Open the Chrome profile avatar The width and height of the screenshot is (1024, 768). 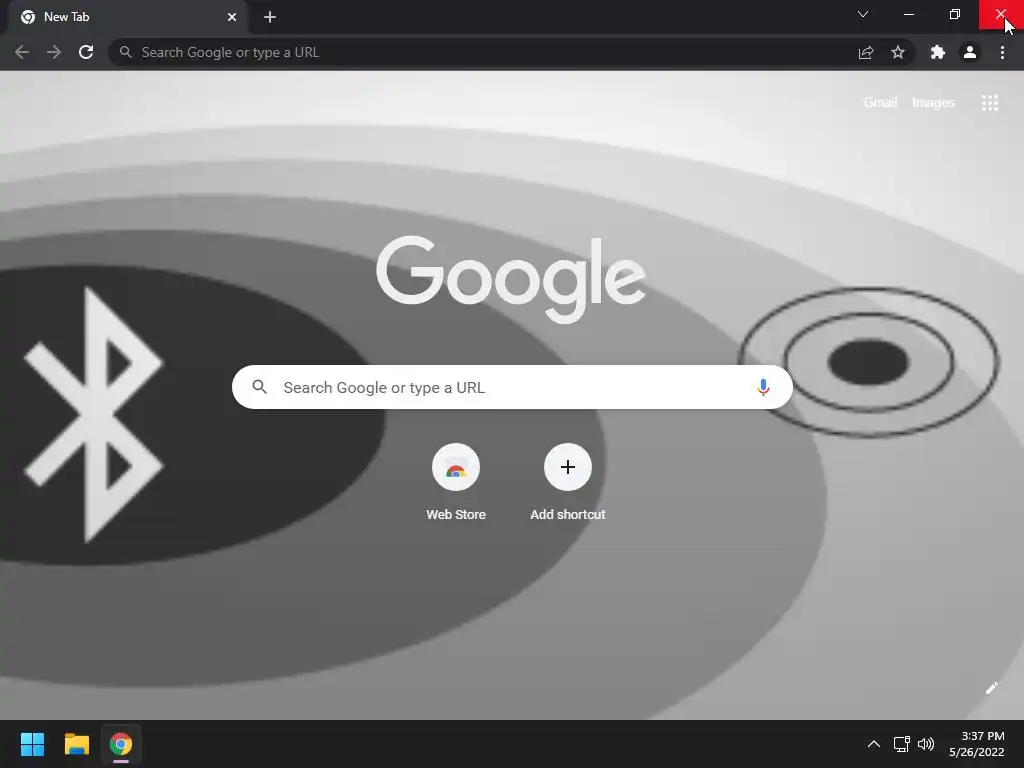coord(970,52)
